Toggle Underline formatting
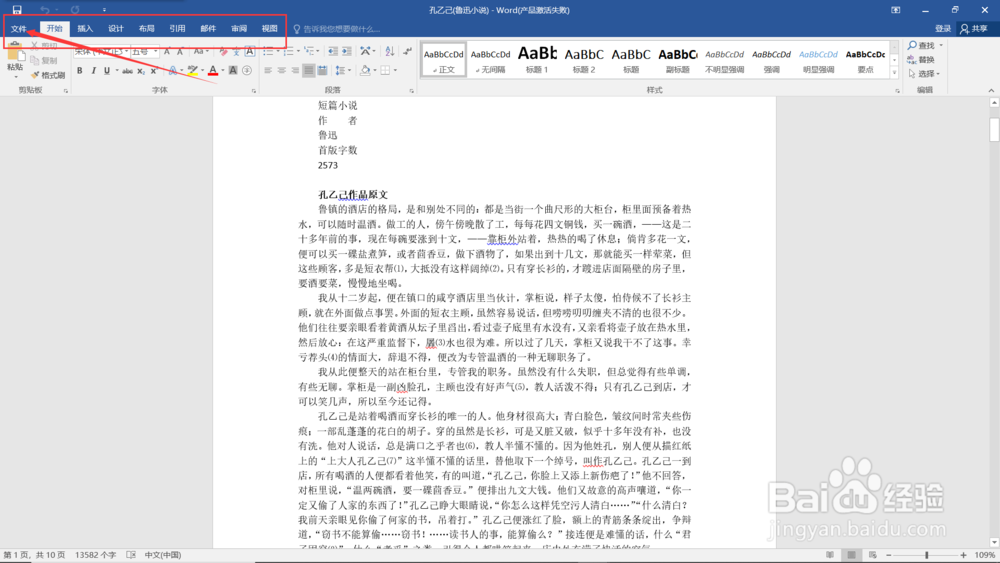1000x563 pixels. coord(107,71)
